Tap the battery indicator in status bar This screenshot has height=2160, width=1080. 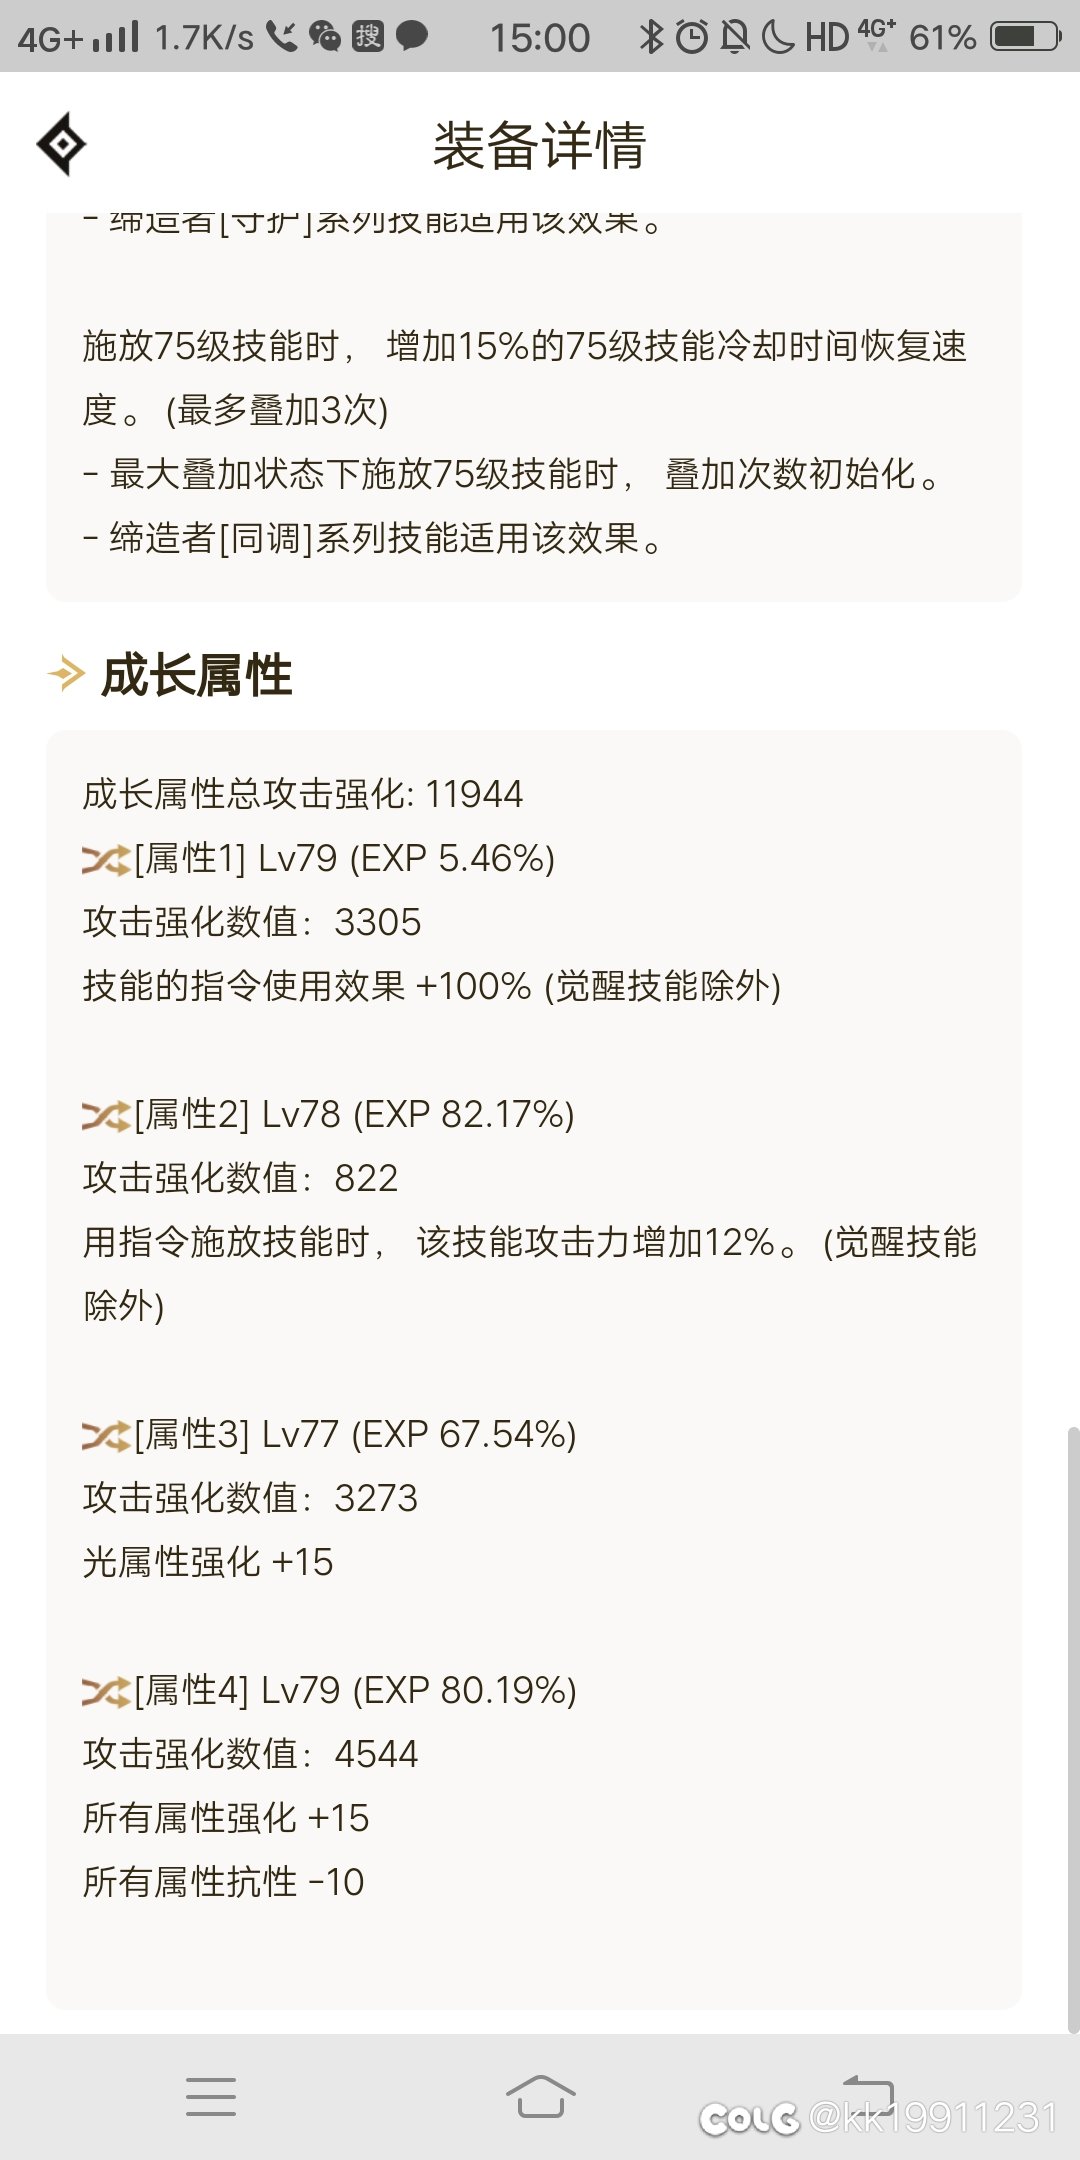point(1025,37)
